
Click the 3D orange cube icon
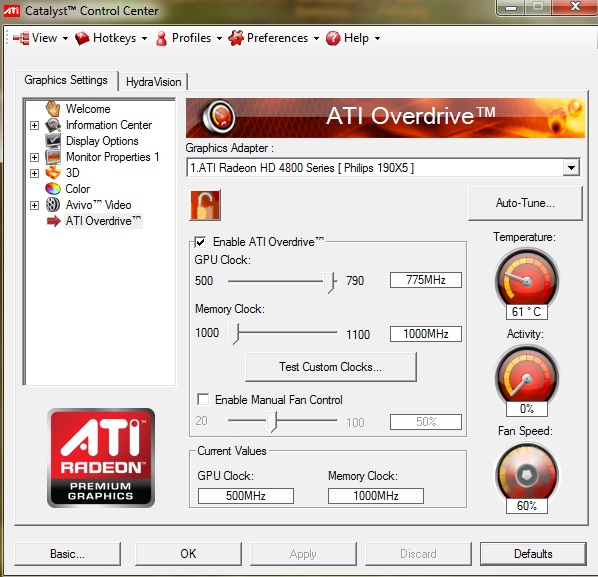[x=53, y=173]
